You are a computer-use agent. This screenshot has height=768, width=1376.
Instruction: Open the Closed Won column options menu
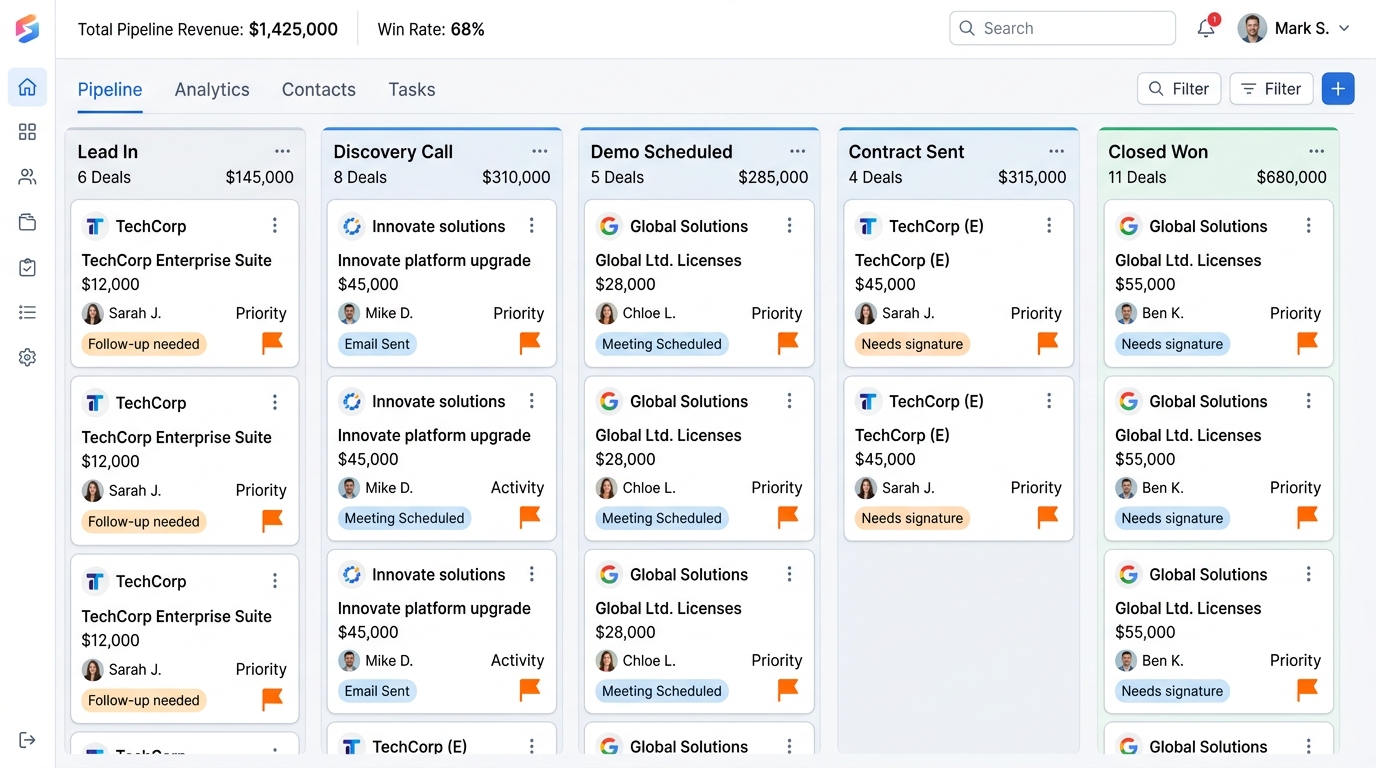pyautogui.click(x=1316, y=151)
